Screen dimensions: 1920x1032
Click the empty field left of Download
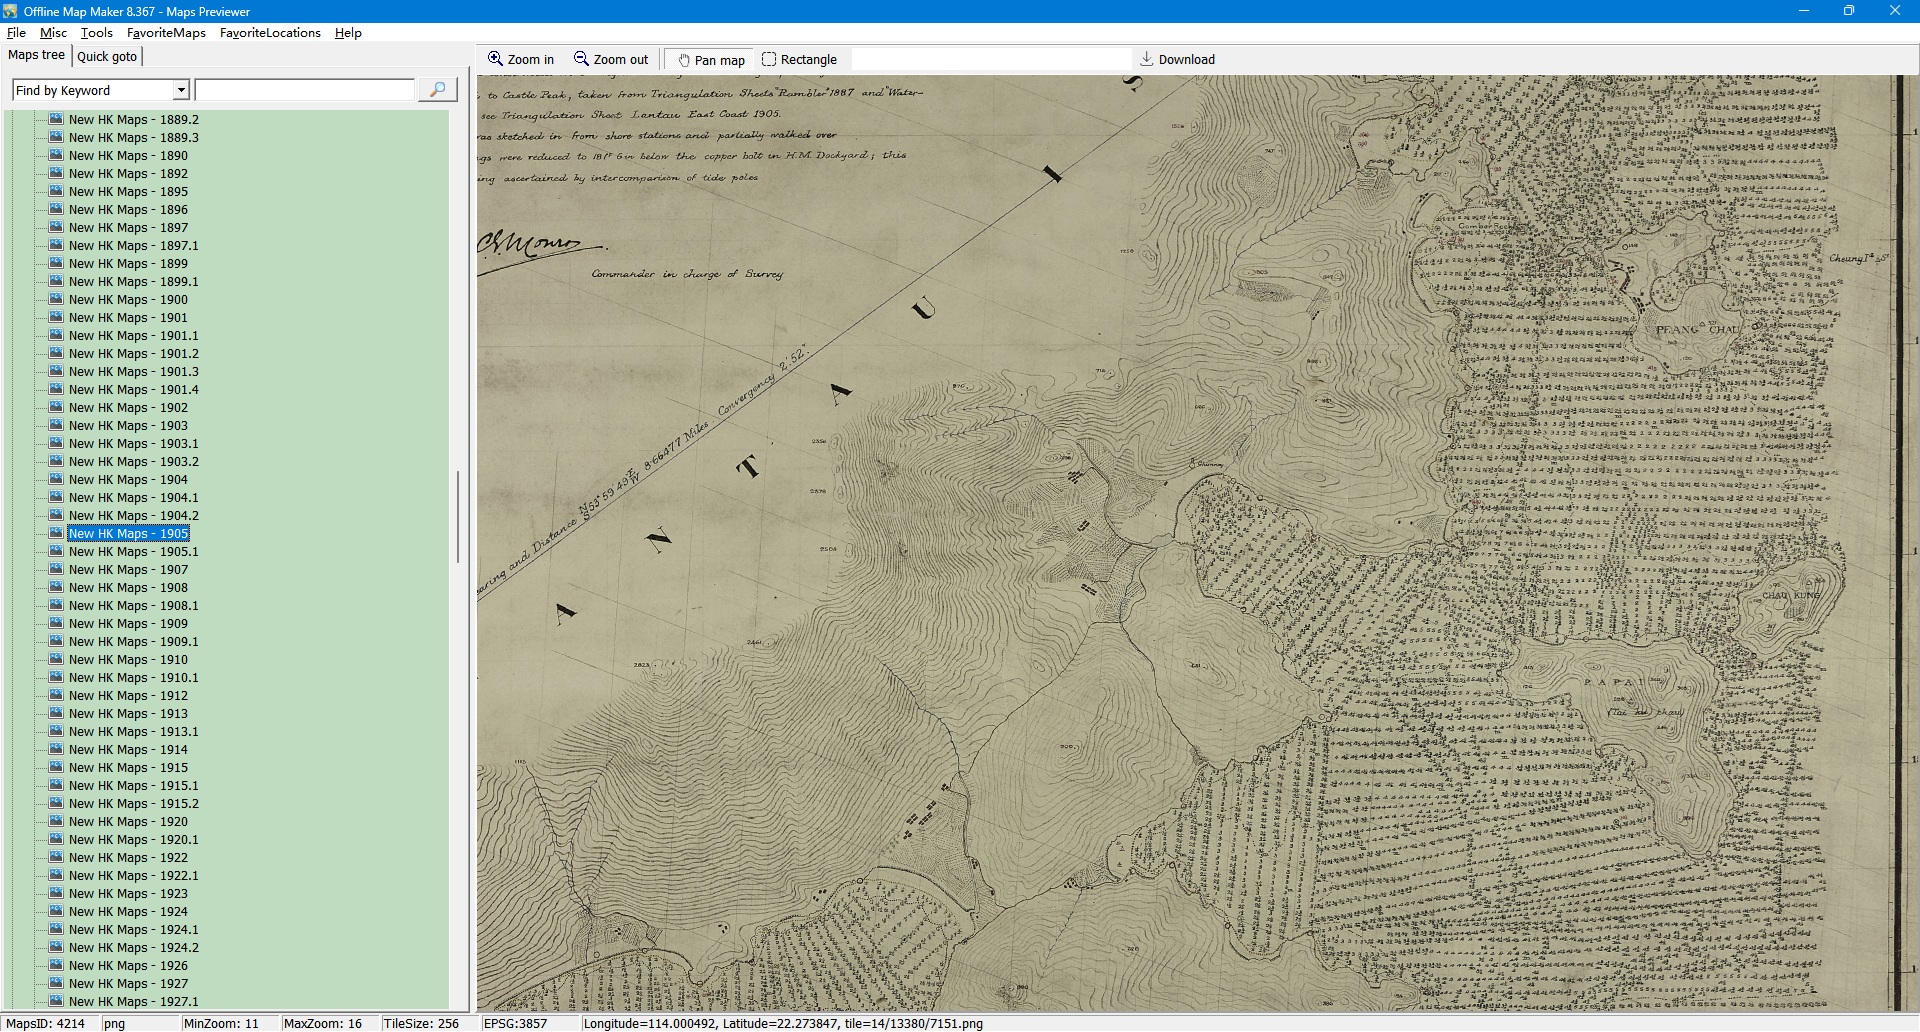pos(990,59)
